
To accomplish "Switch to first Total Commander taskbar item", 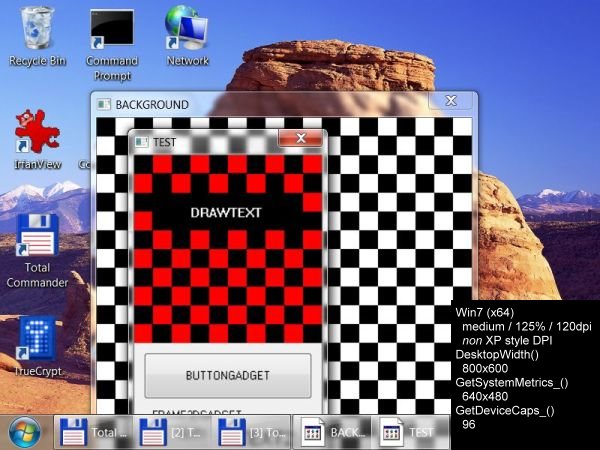I will pyautogui.click(x=93, y=432).
